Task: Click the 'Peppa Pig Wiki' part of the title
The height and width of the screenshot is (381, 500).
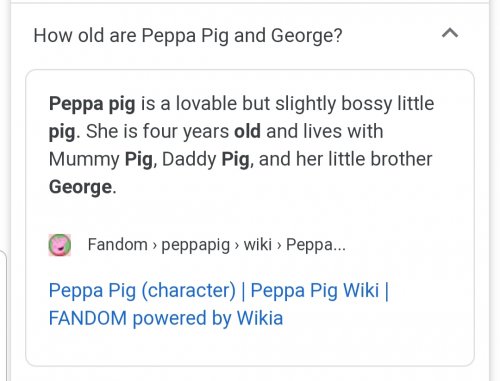Action: click(x=315, y=290)
